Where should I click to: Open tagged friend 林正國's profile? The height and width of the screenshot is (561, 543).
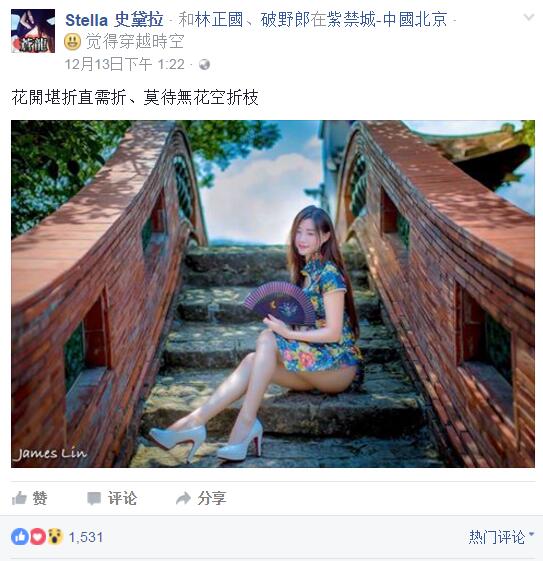[219, 20]
